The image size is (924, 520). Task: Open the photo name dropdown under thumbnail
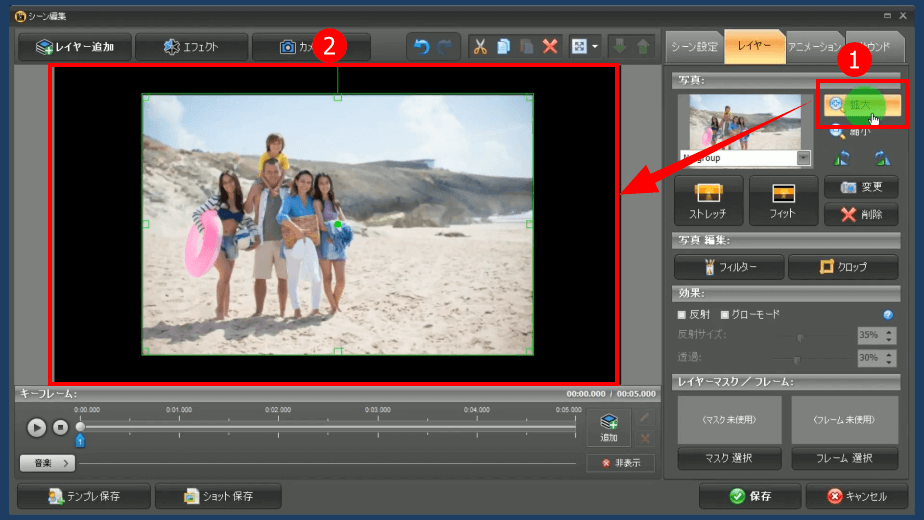pos(803,158)
